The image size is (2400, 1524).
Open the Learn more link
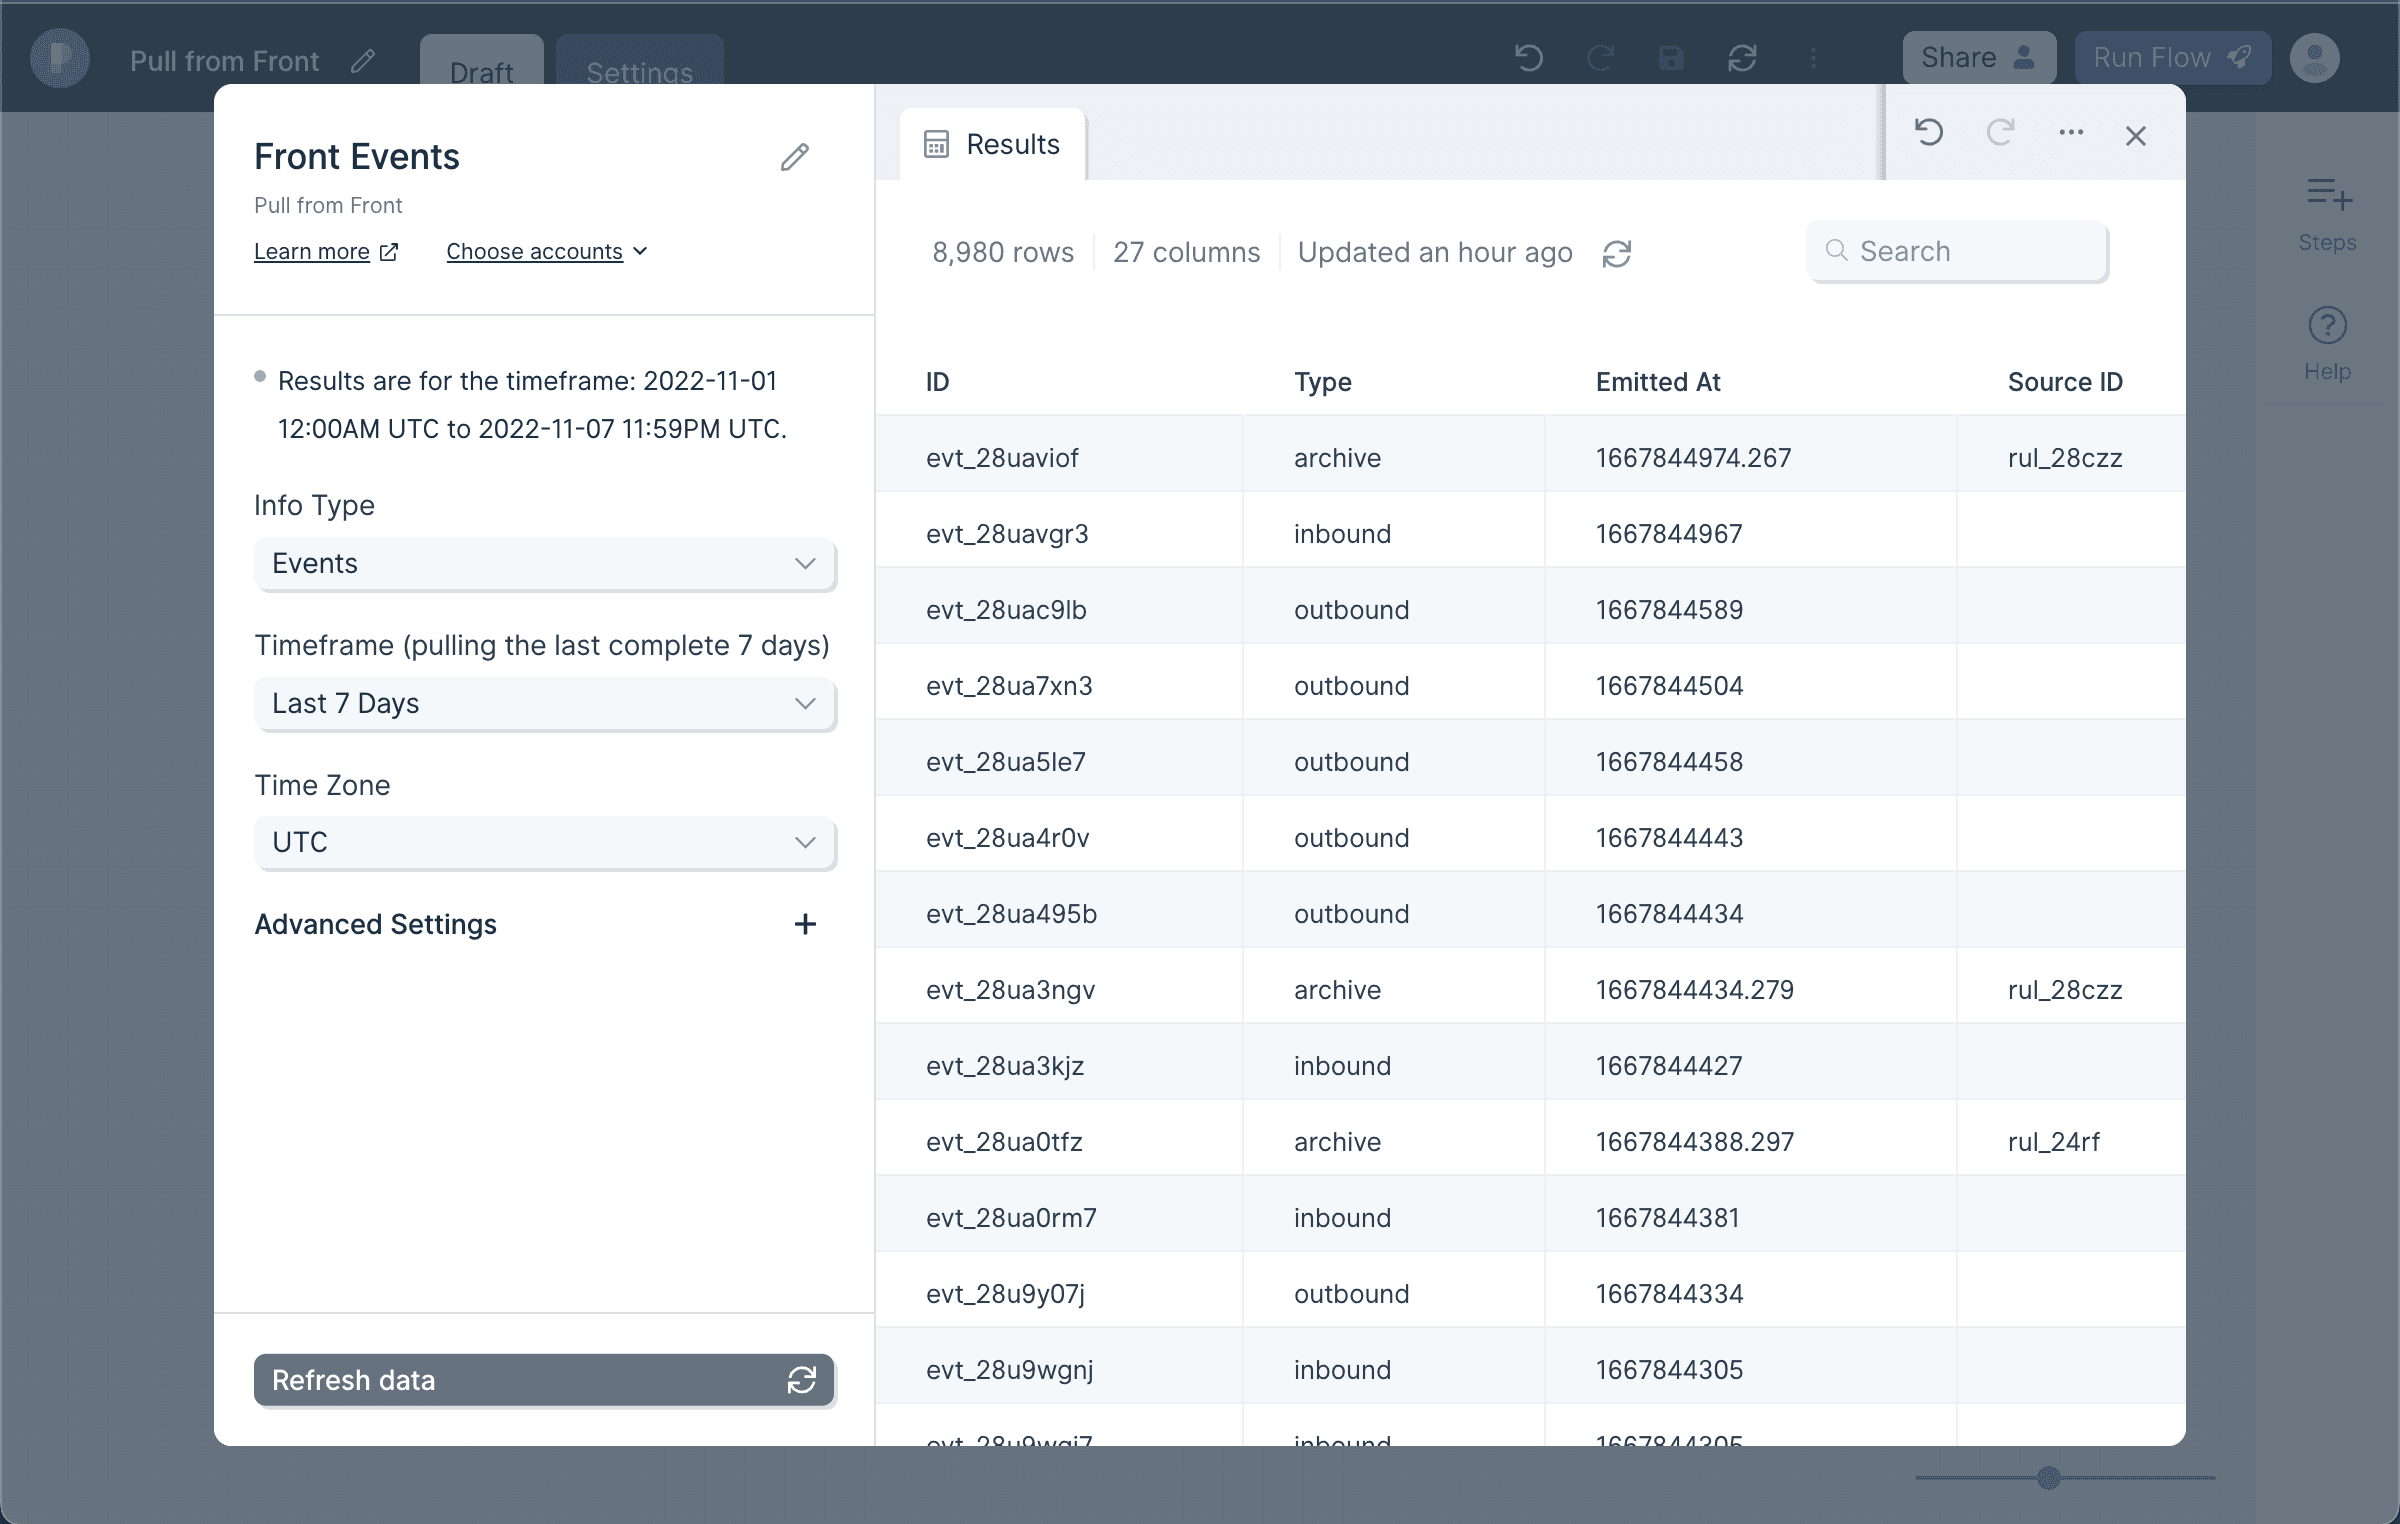(312, 252)
